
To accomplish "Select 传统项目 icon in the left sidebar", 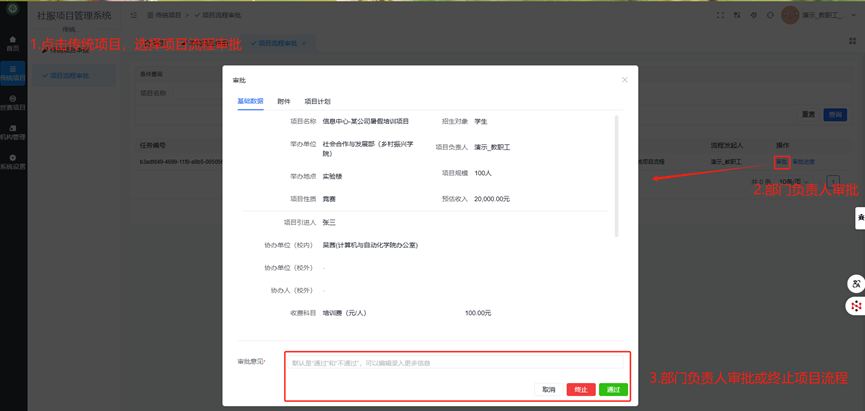I will (13, 73).
